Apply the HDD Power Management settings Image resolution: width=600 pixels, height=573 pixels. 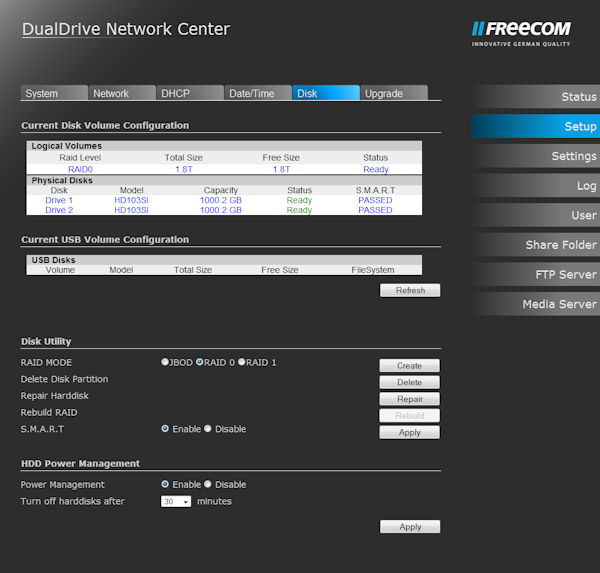click(x=409, y=527)
